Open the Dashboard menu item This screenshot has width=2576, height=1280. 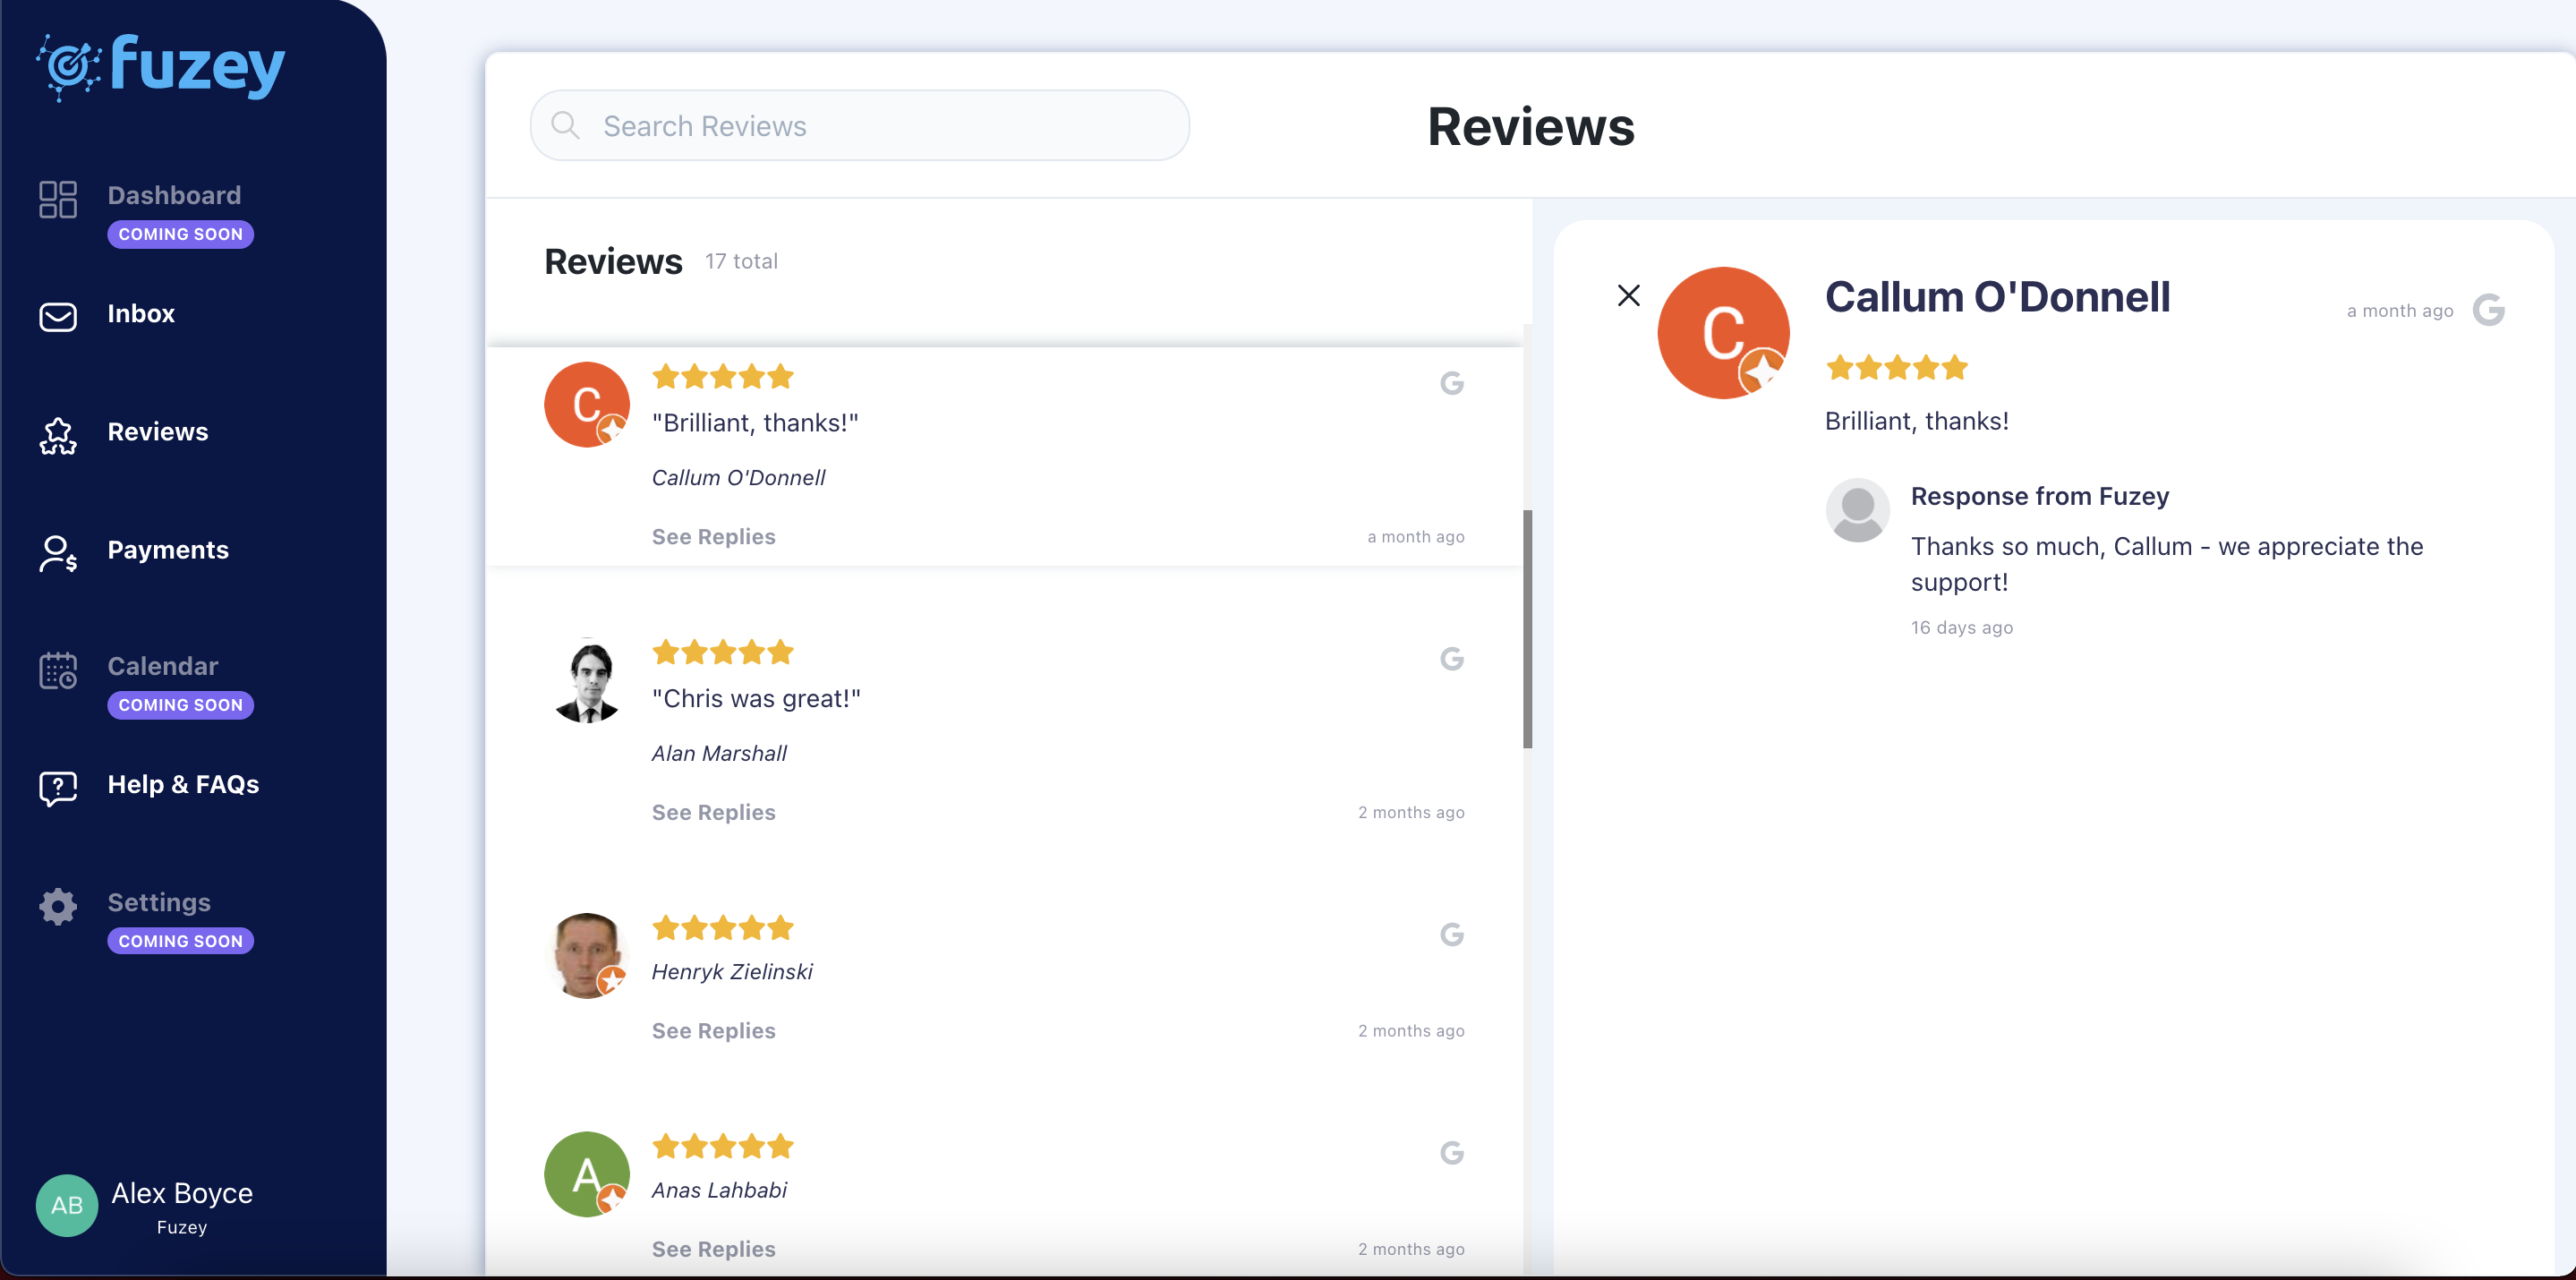coord(174,195)
